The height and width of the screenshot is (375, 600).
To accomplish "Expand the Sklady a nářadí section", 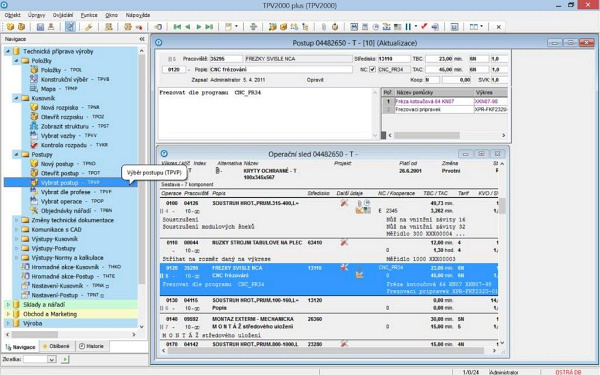I will click(x=8, y=305).
